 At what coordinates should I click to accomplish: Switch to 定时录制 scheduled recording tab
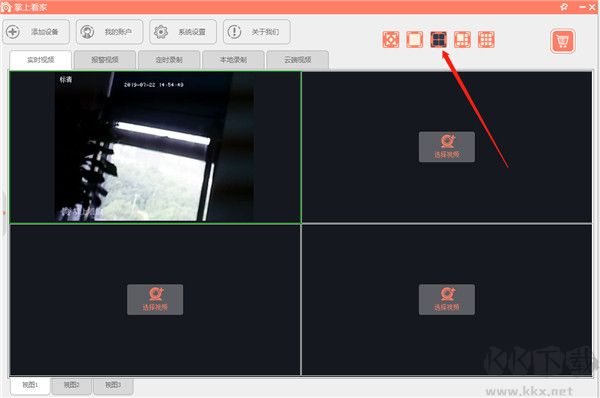point(169,60)
